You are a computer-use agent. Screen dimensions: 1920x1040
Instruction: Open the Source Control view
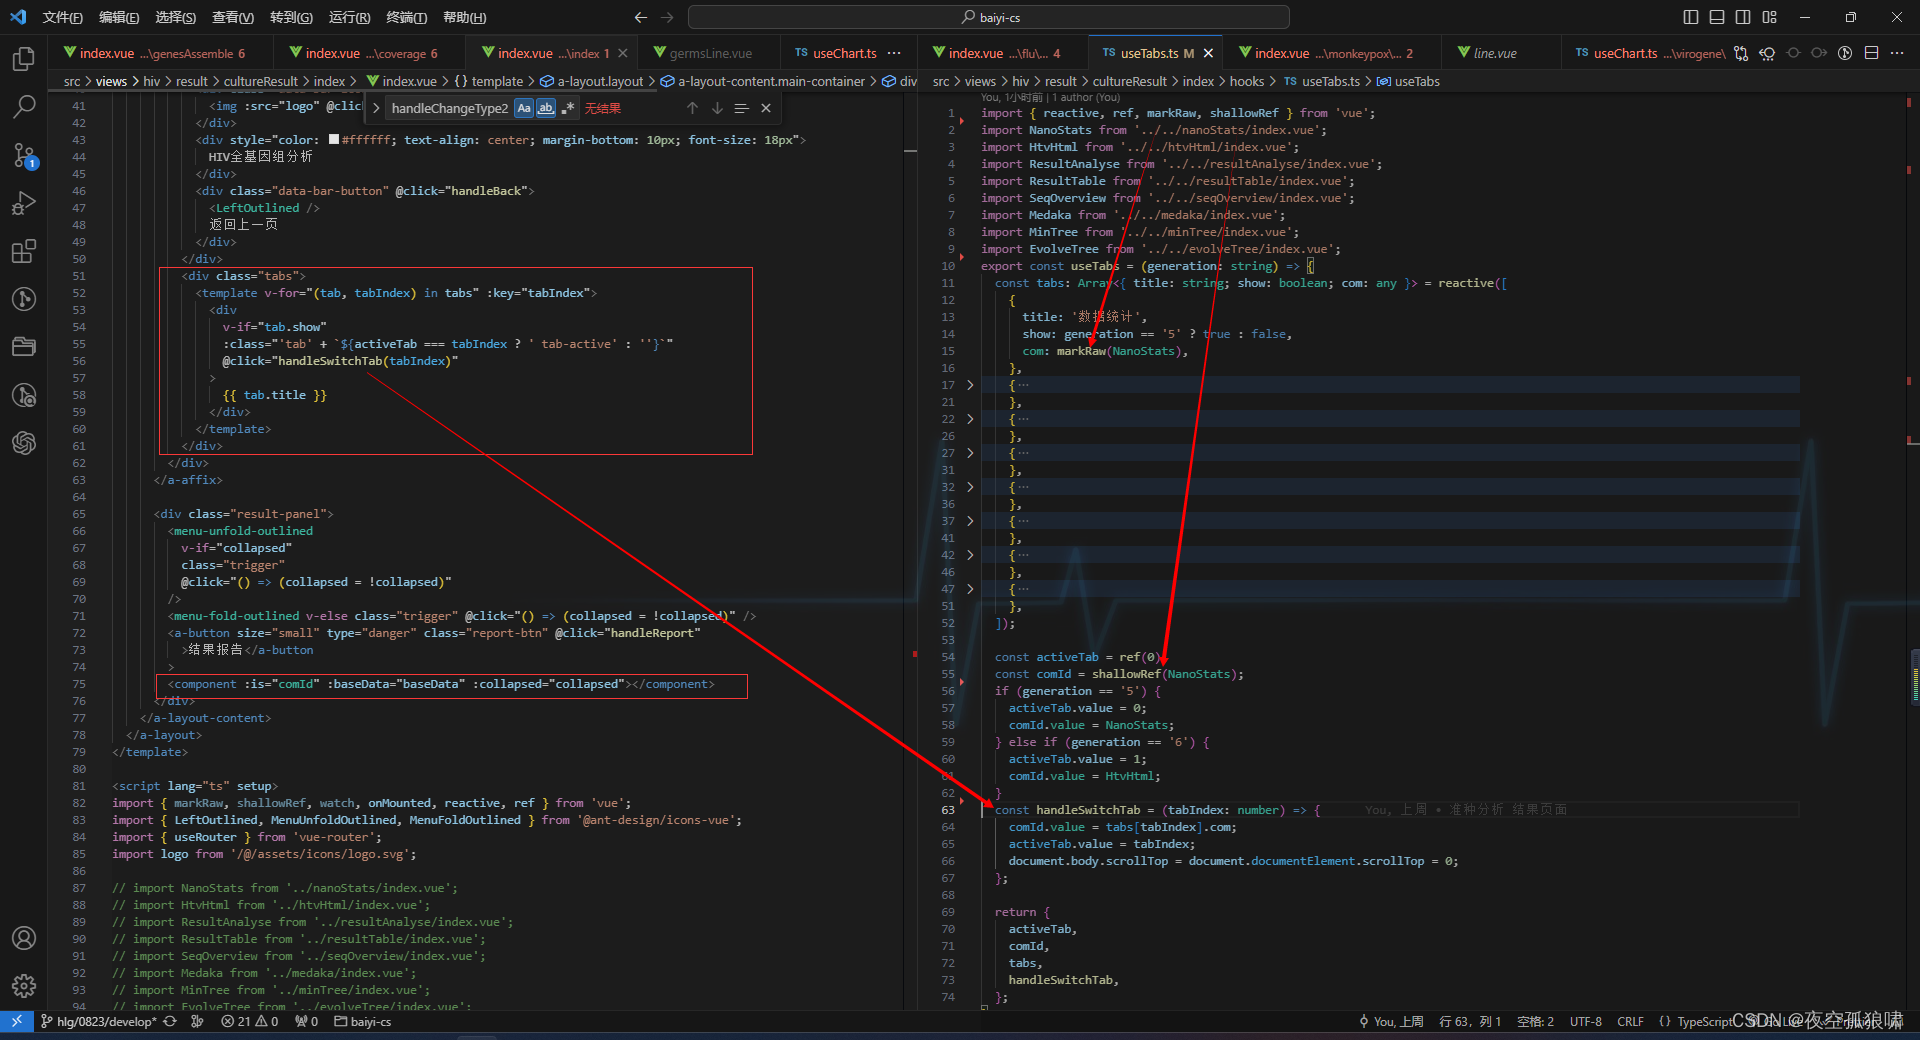tap(24, 154)
